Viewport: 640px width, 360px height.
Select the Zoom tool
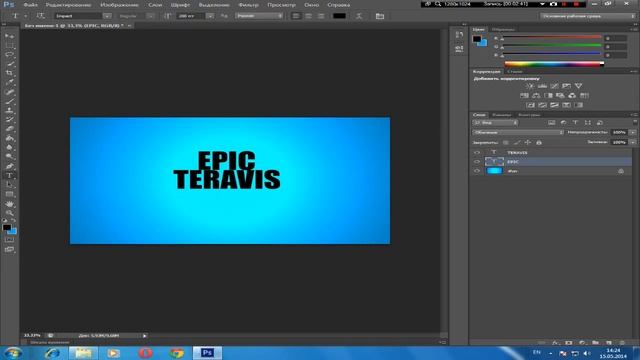(9, 213)
